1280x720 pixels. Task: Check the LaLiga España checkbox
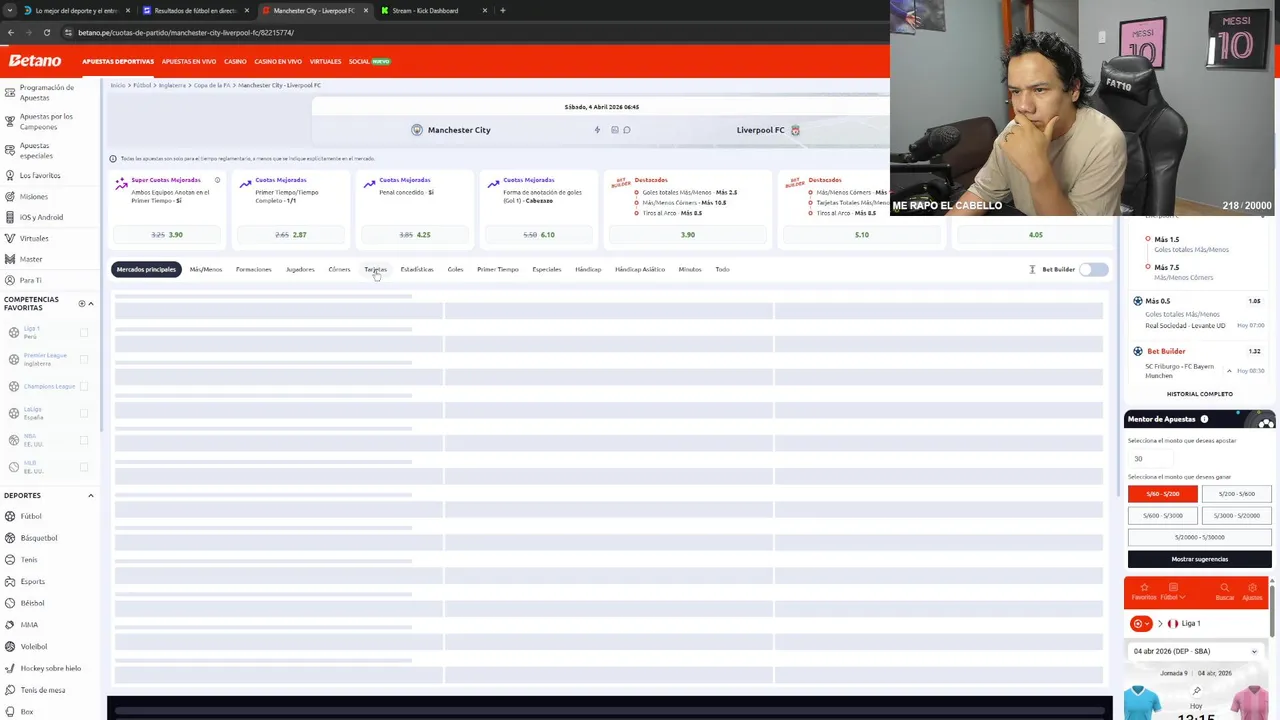click(84, 413)
